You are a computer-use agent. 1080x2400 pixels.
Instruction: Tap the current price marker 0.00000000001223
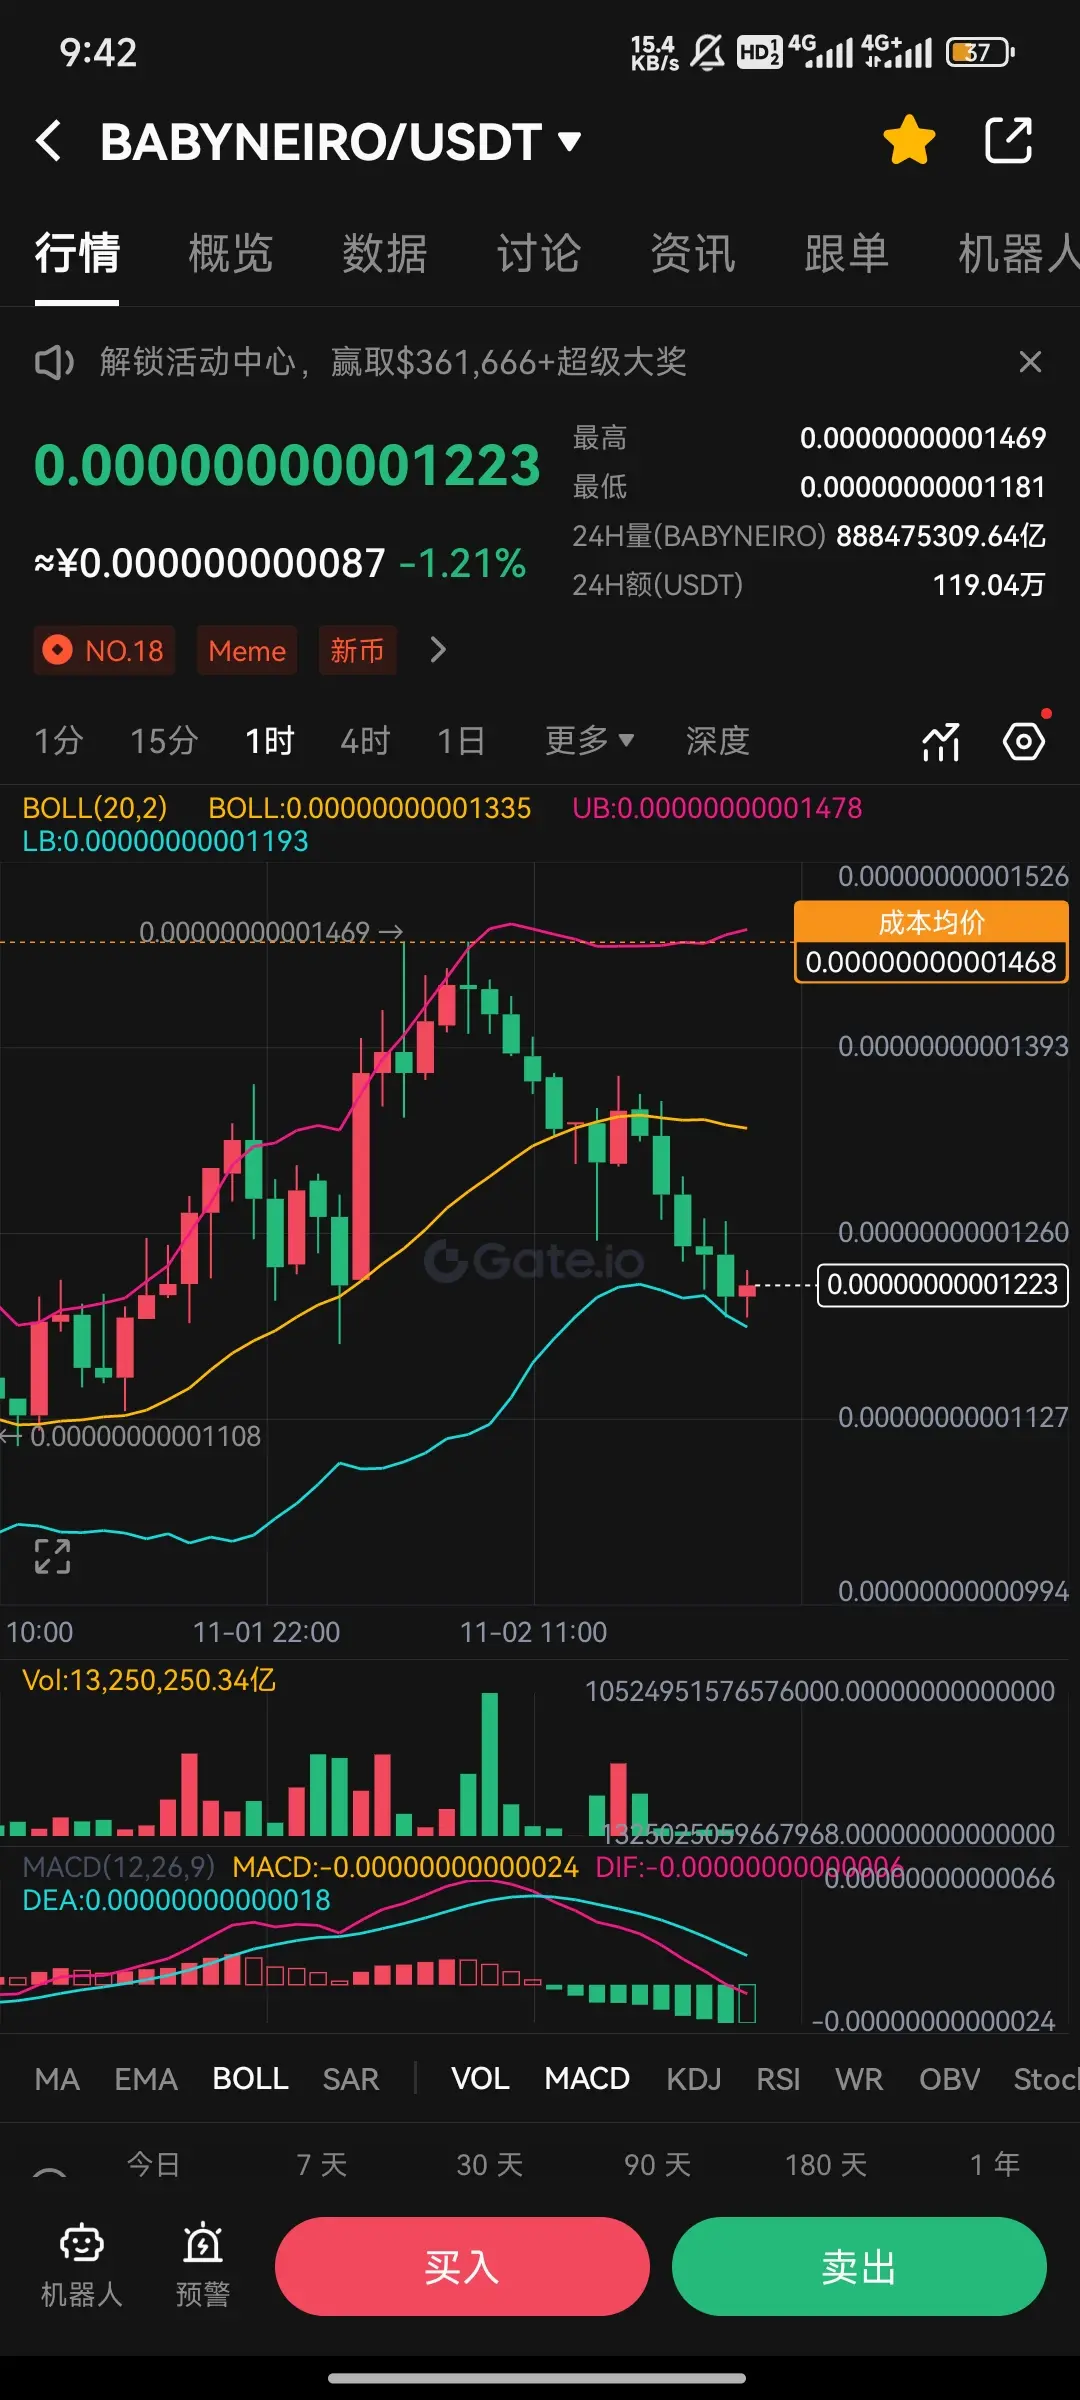(x=943, y=1284)
